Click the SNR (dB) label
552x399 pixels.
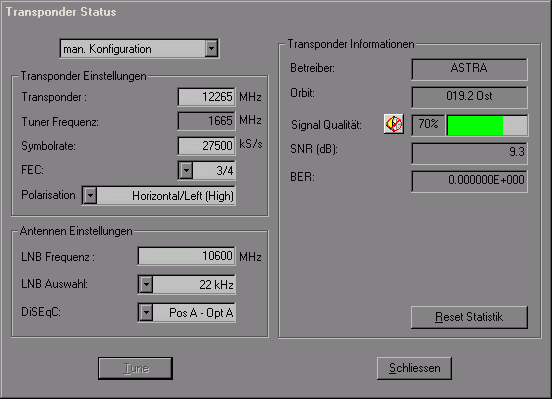(x=314, y=149)
